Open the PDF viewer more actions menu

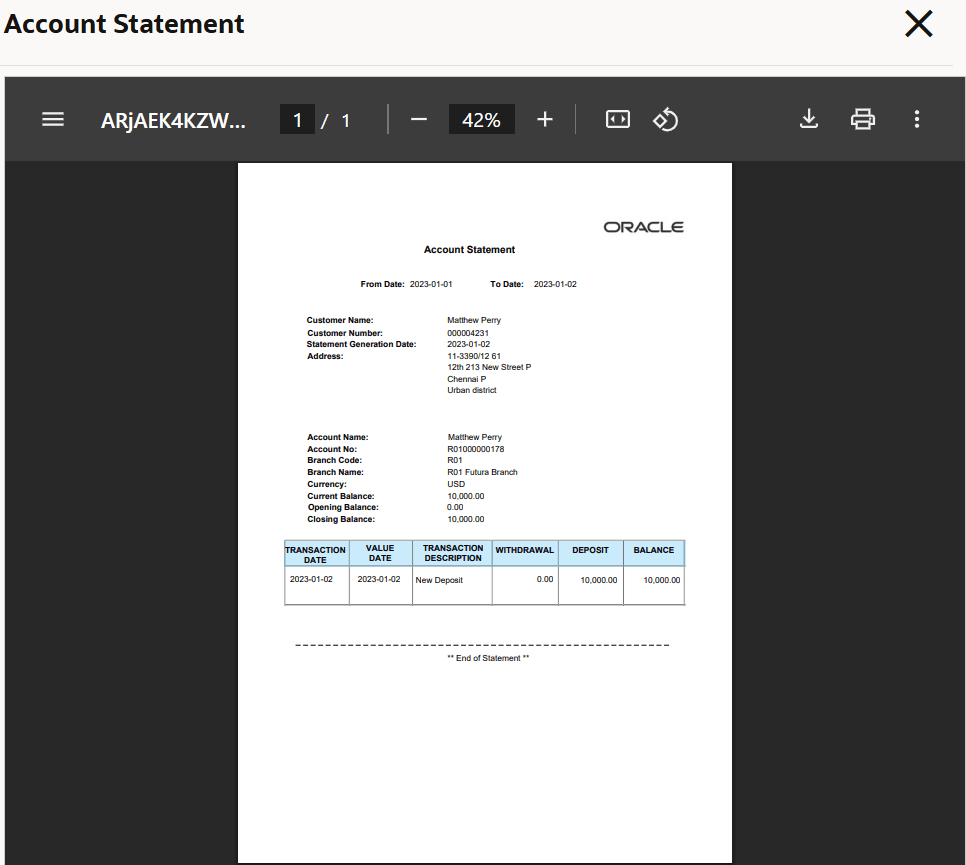click(x=917, y=119)
